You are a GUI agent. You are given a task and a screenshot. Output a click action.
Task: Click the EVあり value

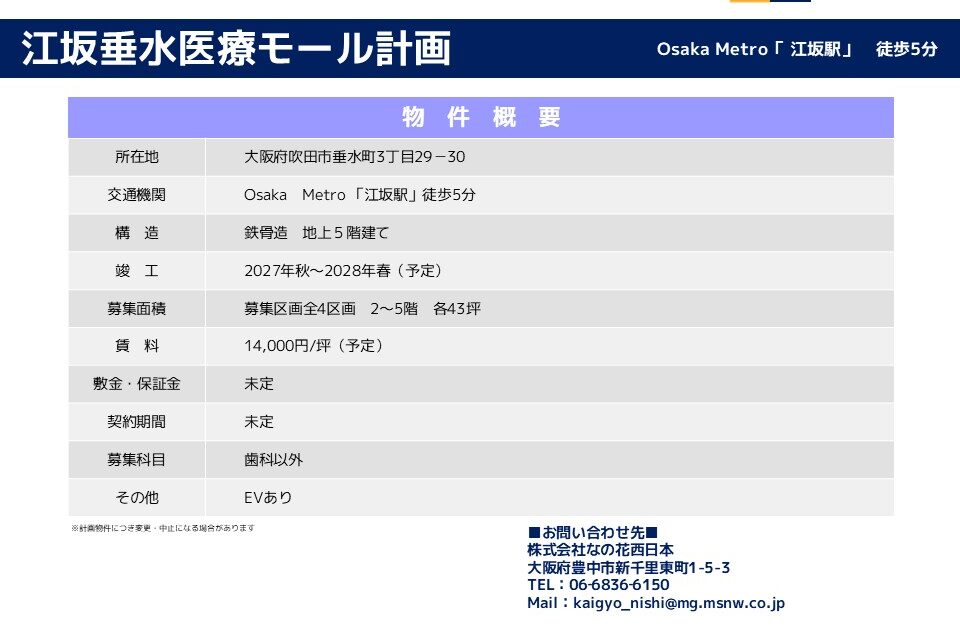pos(268,497)
